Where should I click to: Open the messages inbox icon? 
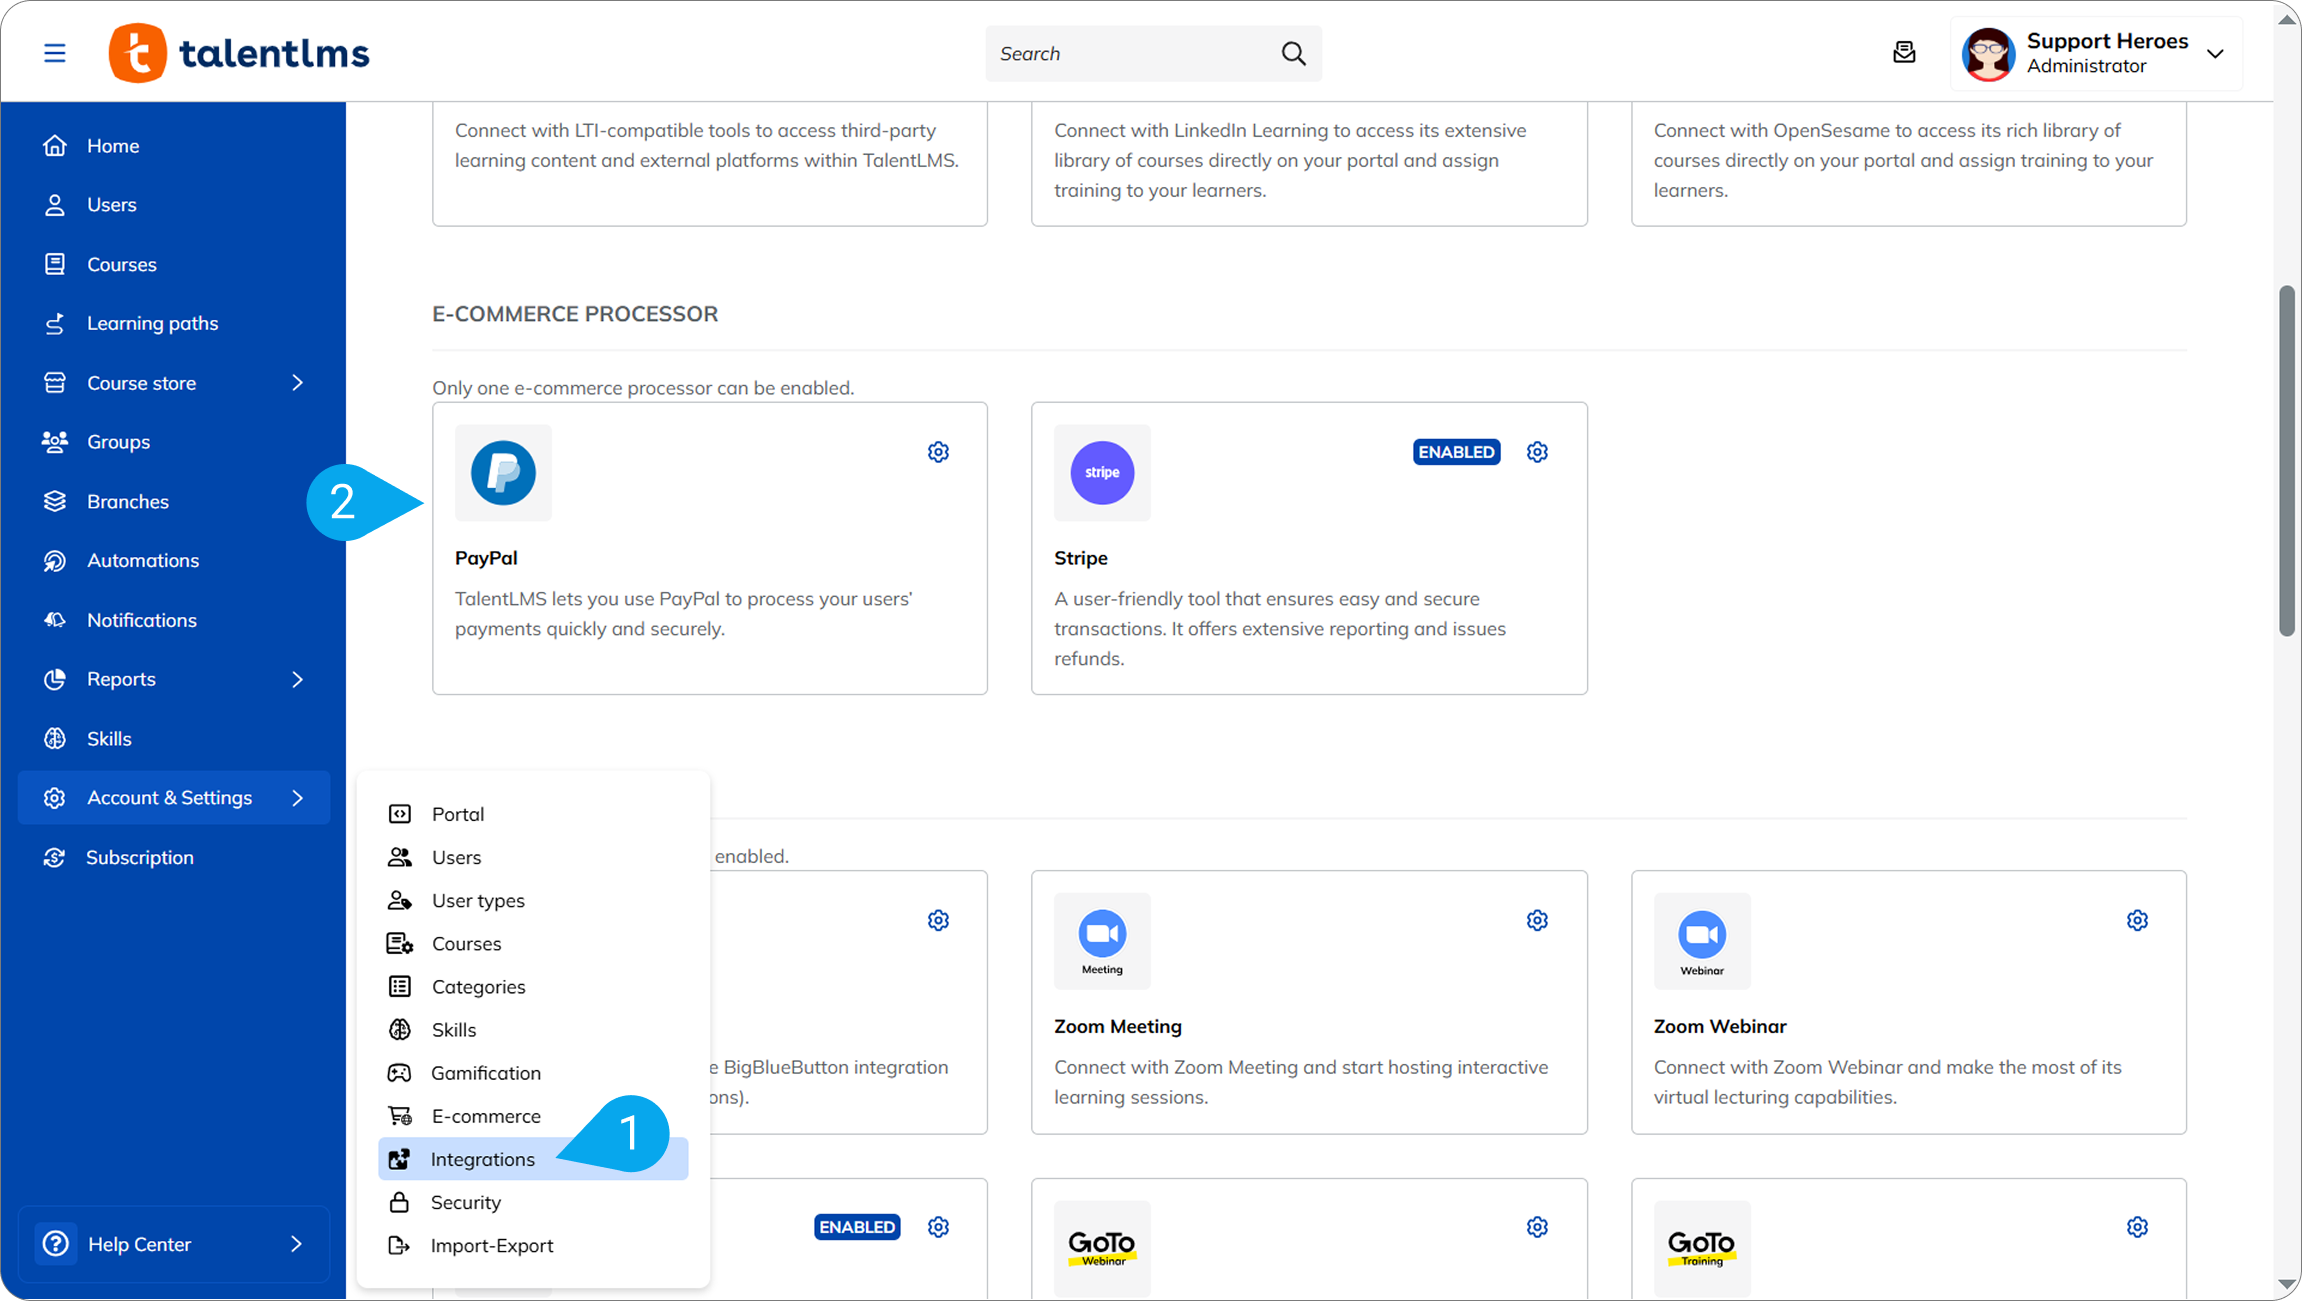point(1904,53)
